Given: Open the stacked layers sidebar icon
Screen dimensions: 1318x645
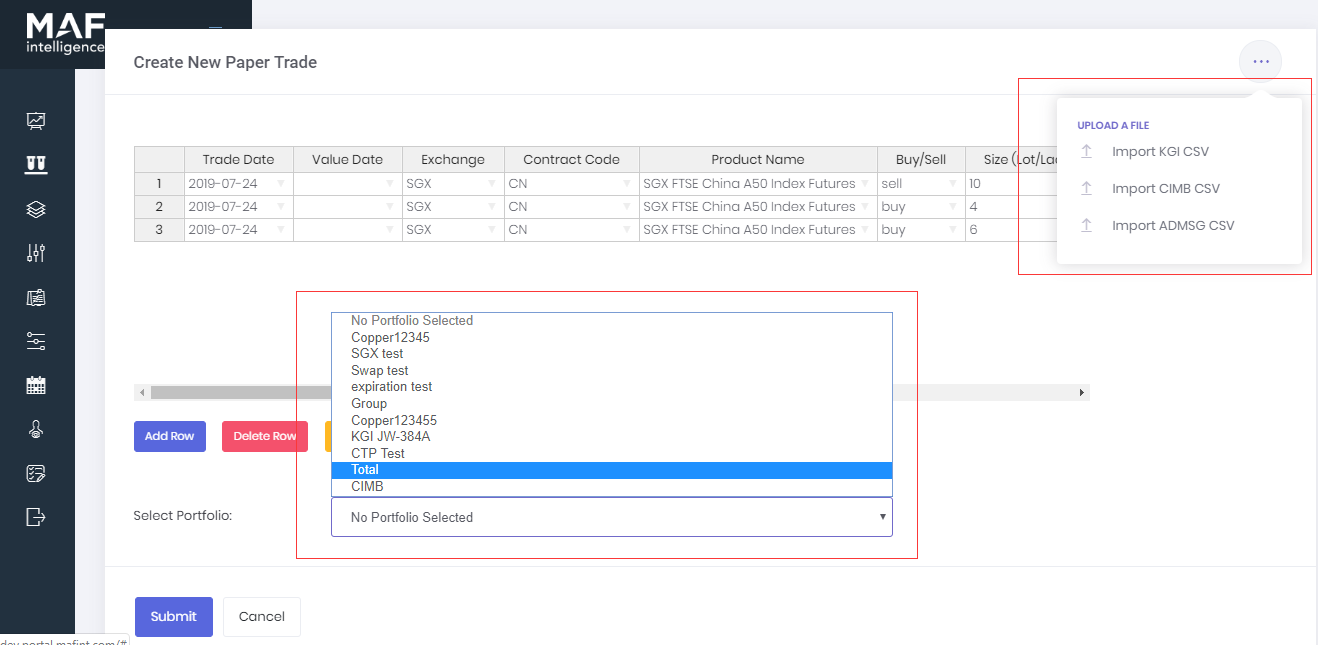Looking at the screenshot, I should (36, 209).
